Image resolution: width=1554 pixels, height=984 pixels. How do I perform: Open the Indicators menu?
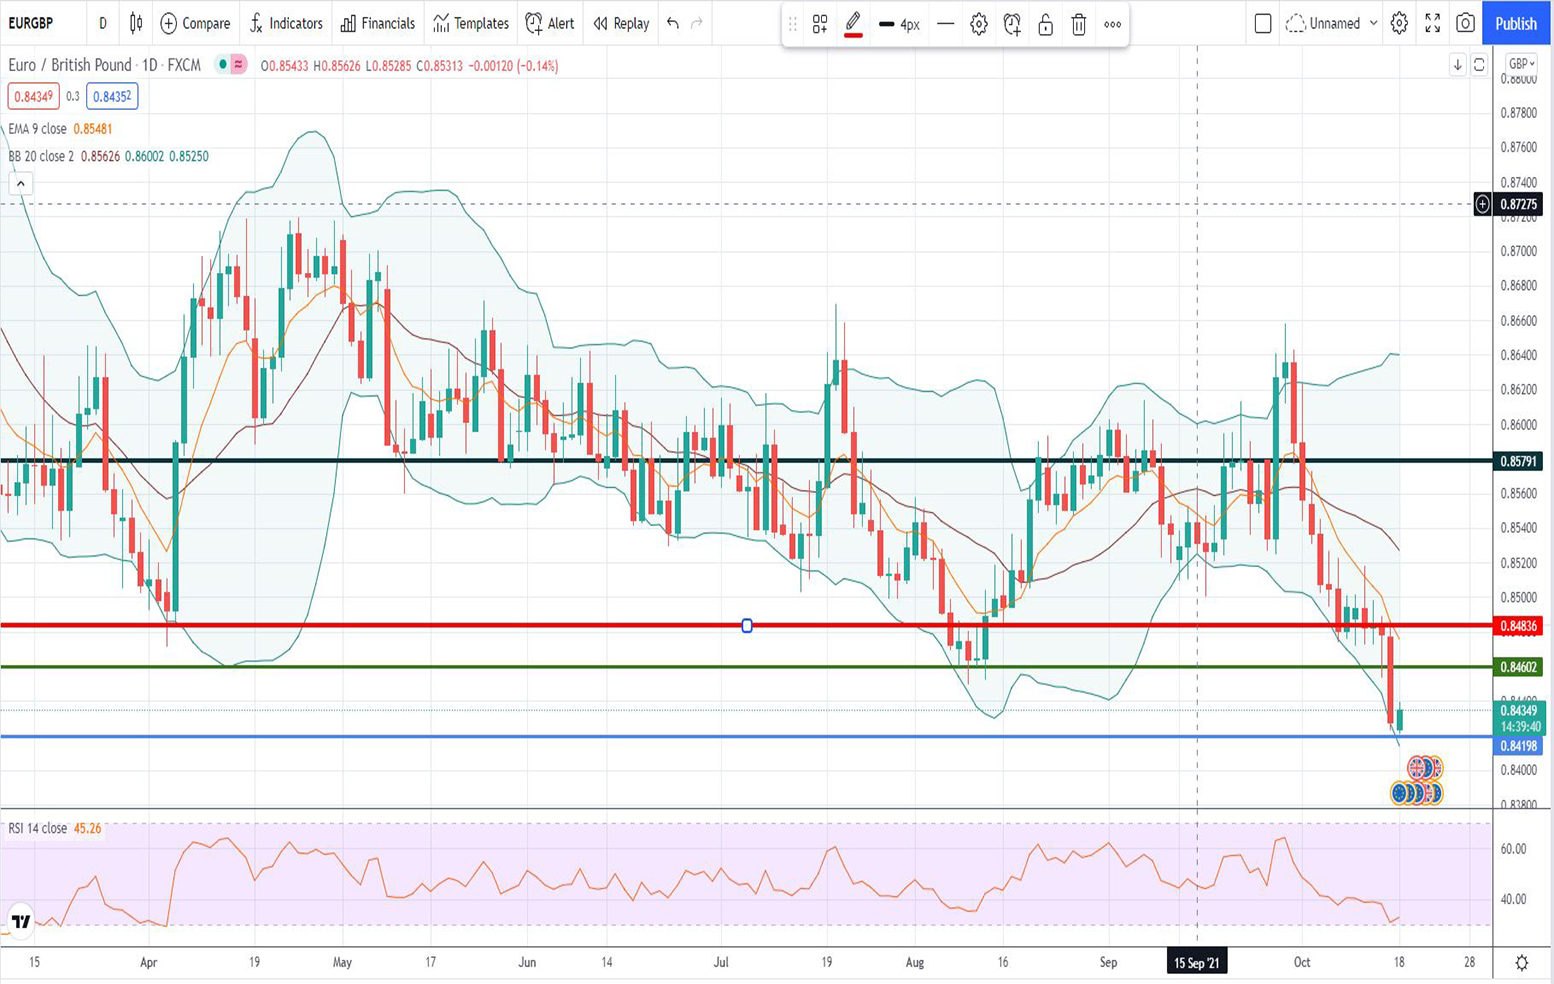click(x=285, y=23)
